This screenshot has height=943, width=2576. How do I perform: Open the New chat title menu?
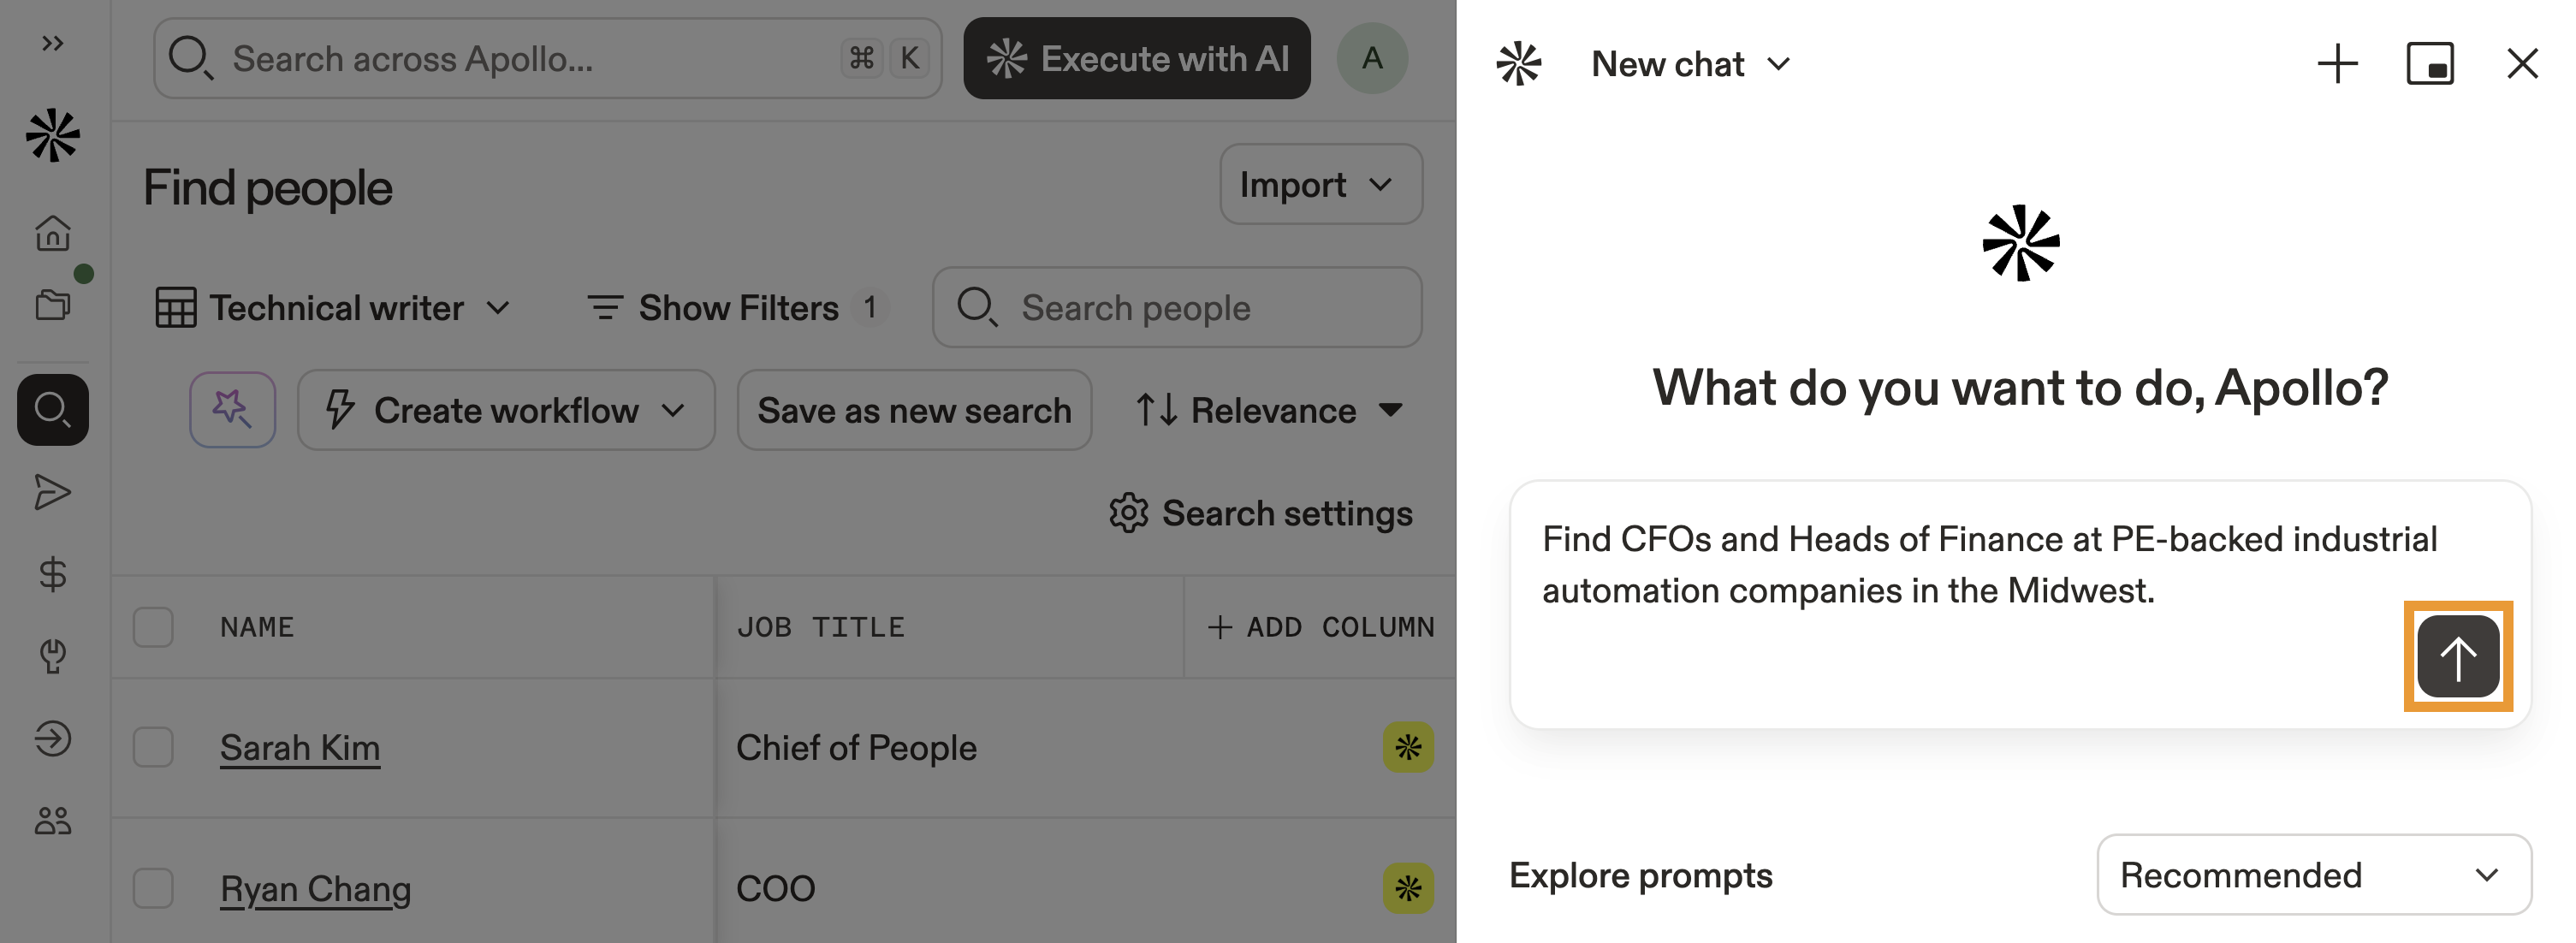pos(1690,64)
